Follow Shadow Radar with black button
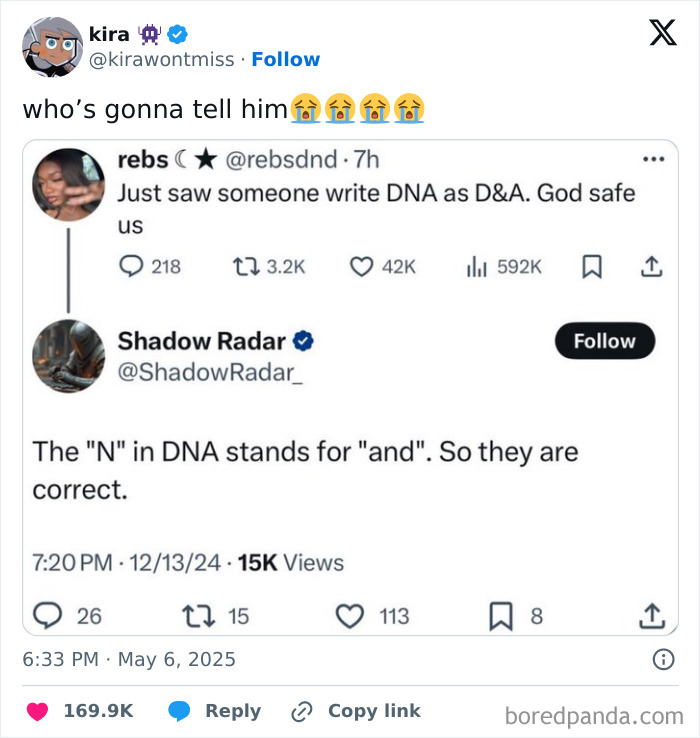Image resolution: width=700 pixels, height=738 pixels. (604, 341)
